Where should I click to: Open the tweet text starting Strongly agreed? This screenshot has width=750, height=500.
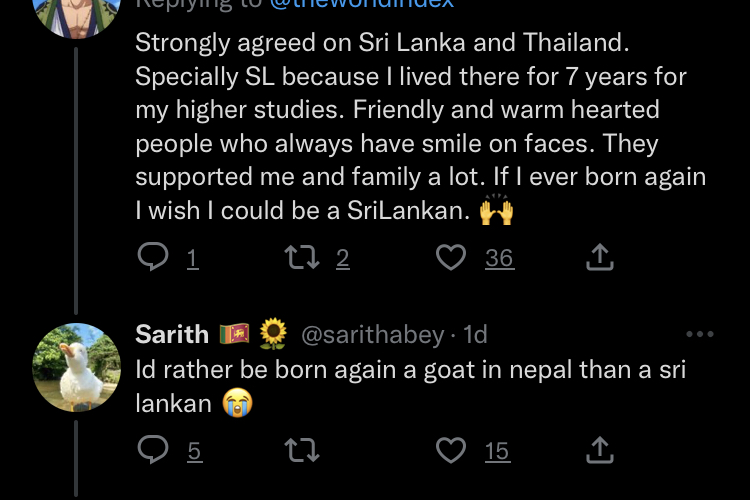point(420,127)
